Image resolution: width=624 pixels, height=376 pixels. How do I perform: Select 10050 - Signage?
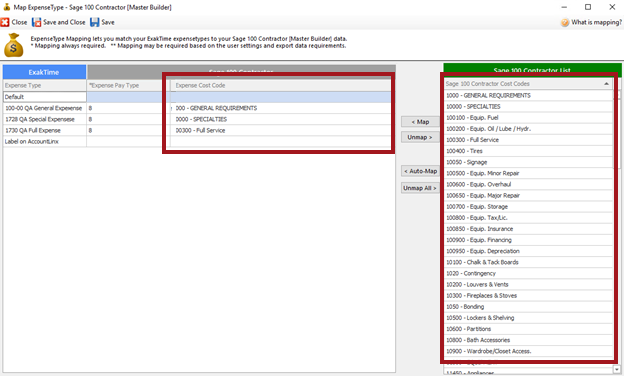[528, 162]
